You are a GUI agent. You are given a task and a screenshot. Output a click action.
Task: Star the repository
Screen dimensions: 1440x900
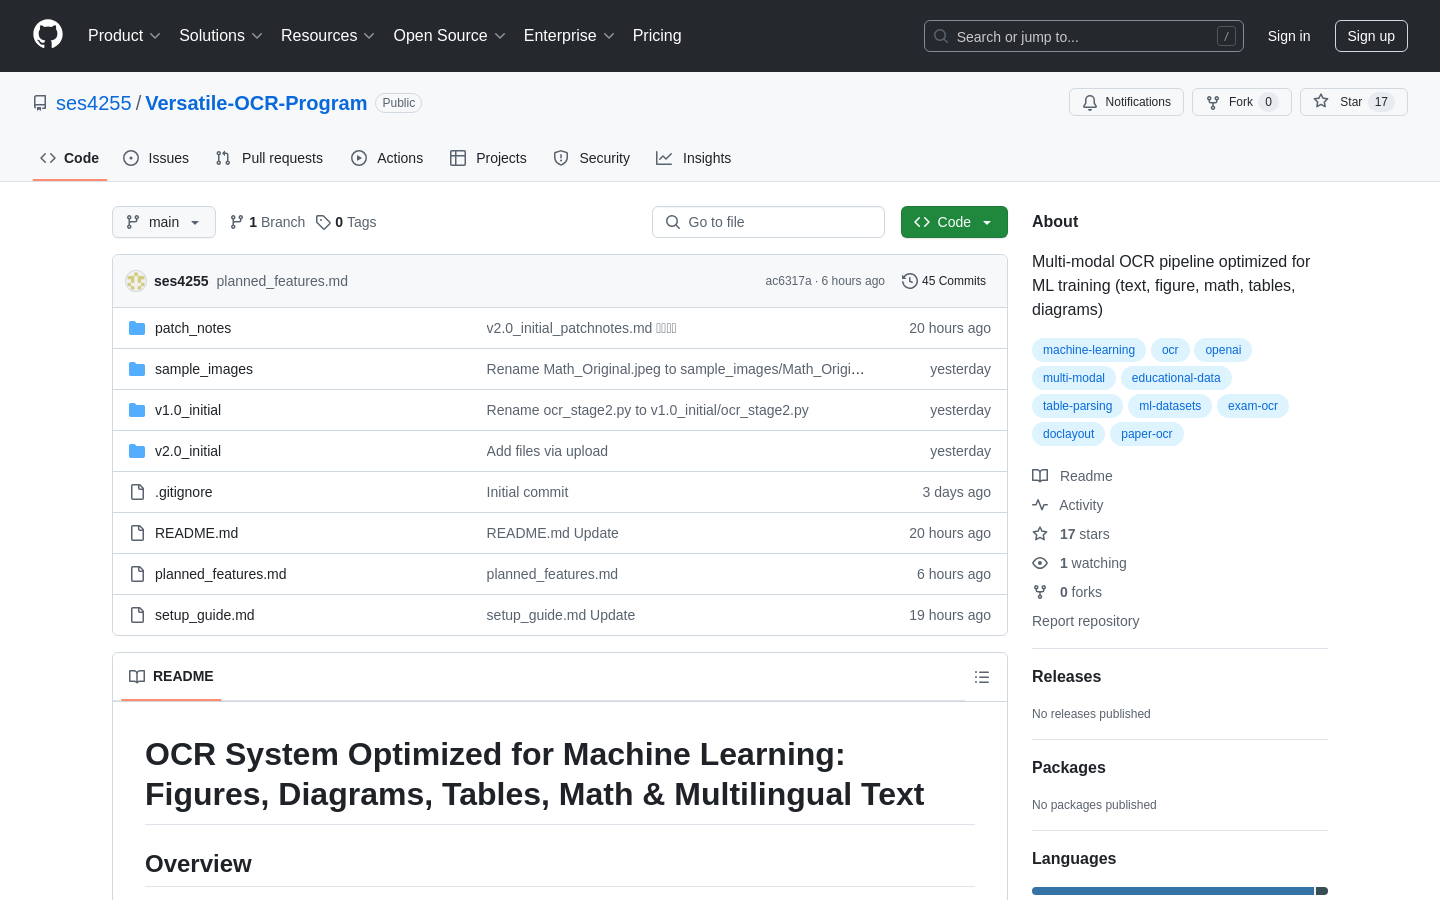pos(1353,102)
